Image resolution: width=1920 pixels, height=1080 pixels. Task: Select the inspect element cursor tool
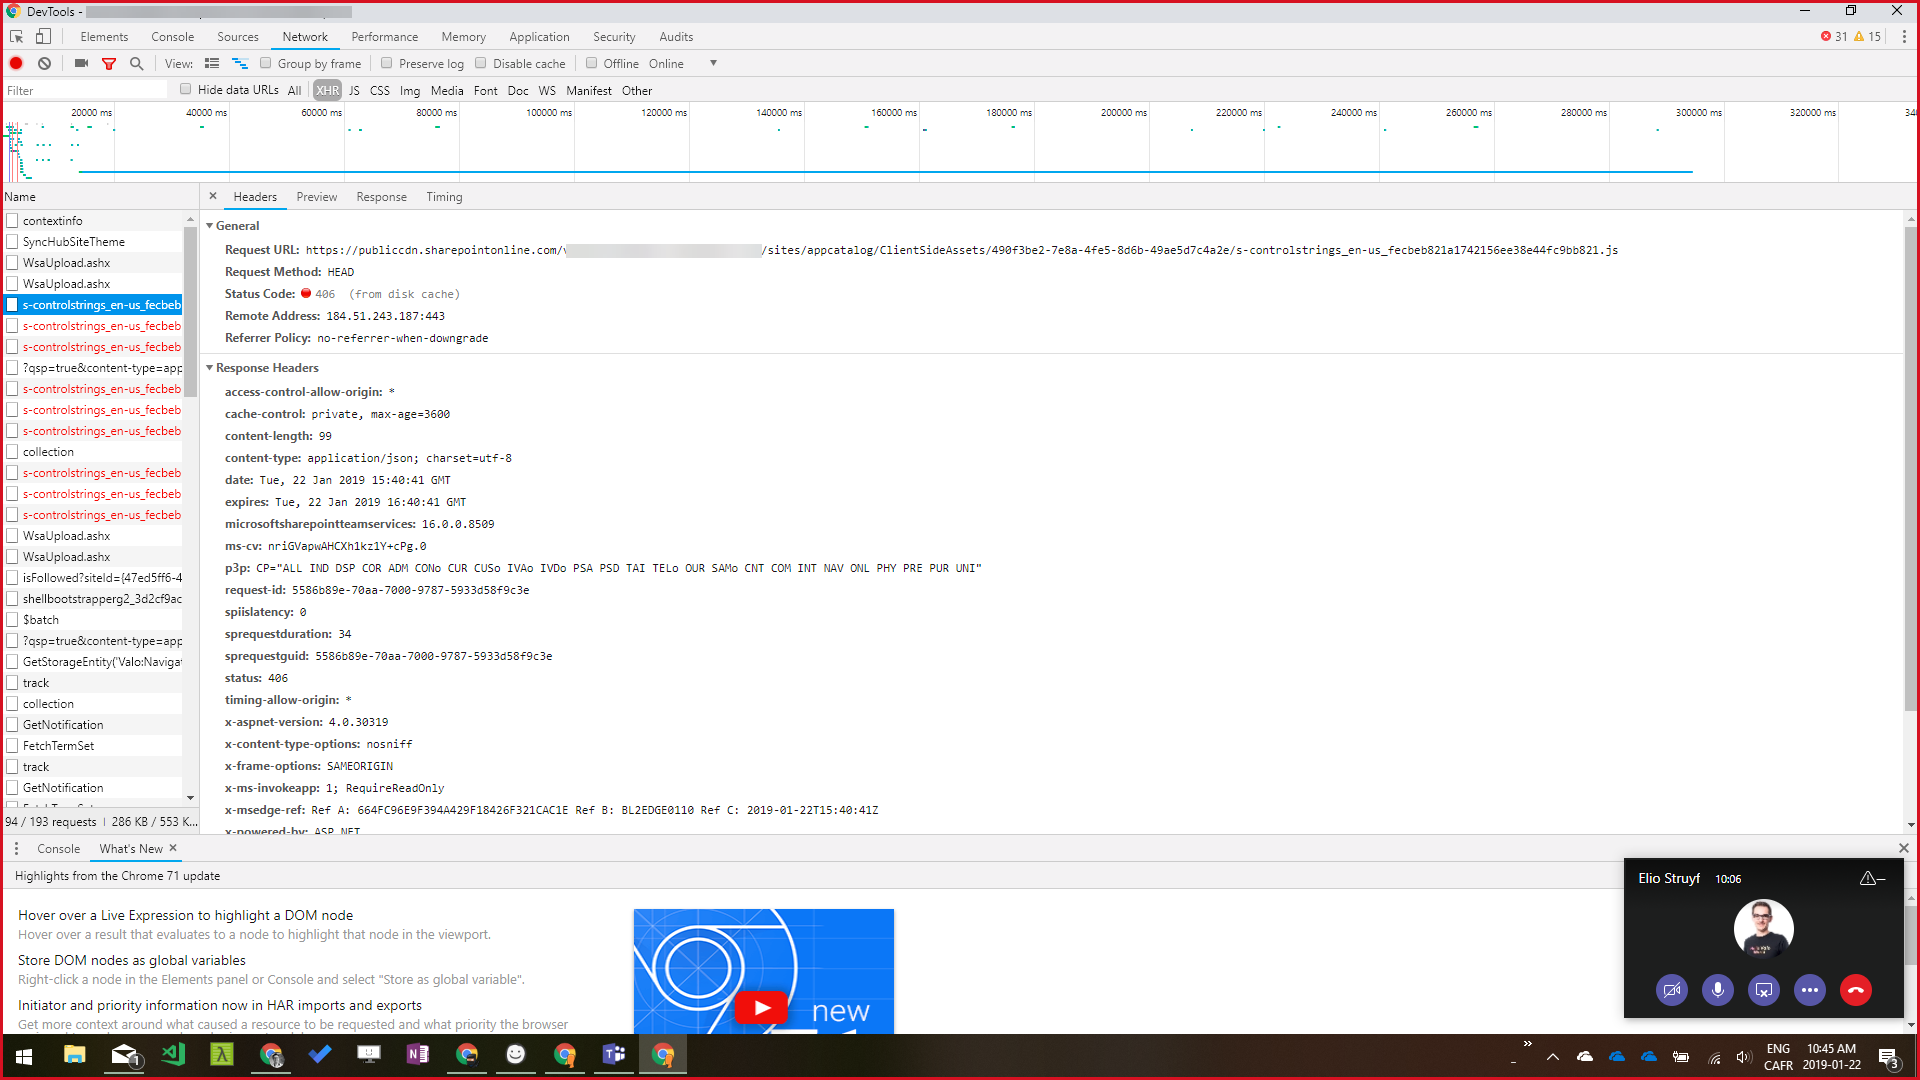pyautogui.click(x=16, y=36)
